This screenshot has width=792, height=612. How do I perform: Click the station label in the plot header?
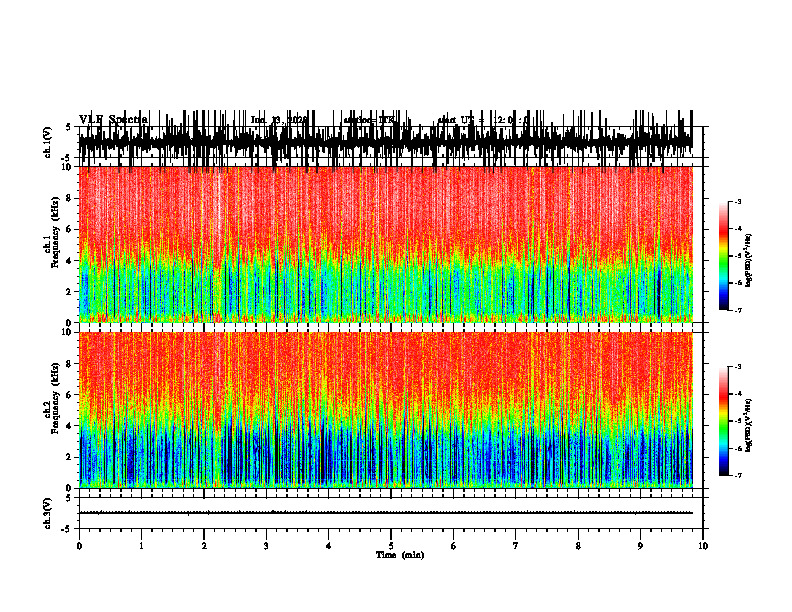[369, 120]
